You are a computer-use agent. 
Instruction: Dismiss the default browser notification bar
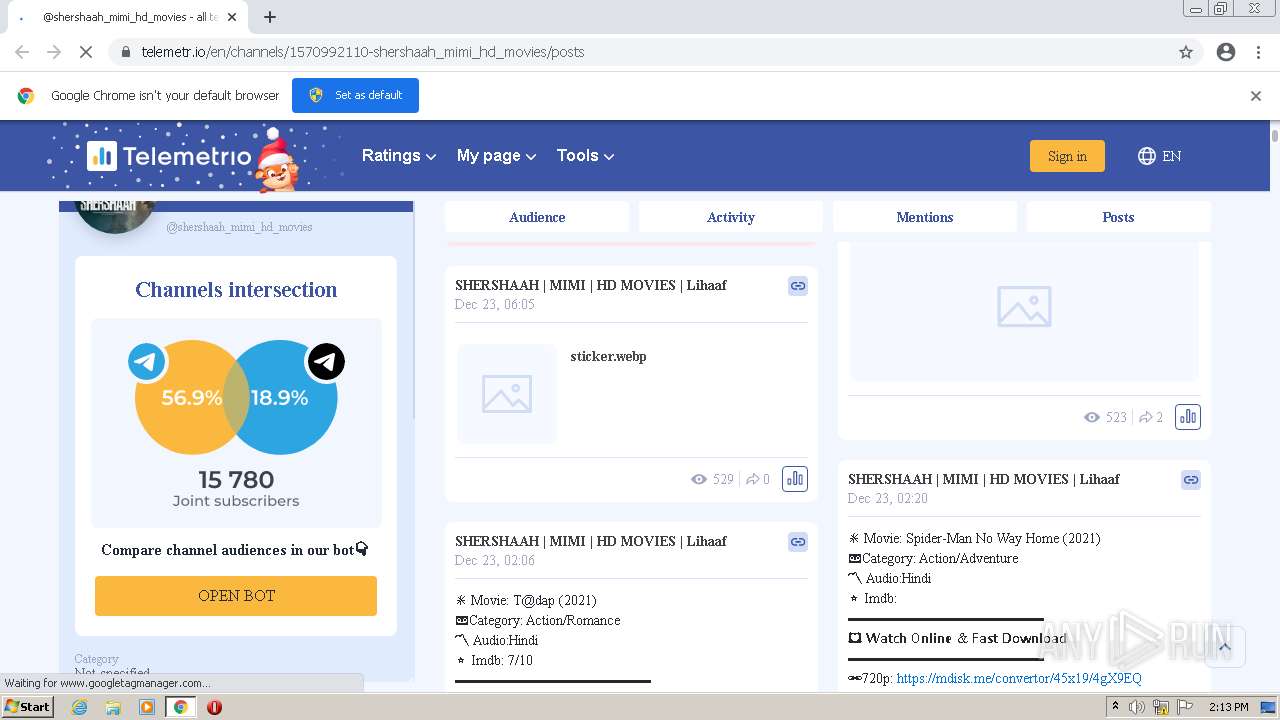click(1256, 96)
